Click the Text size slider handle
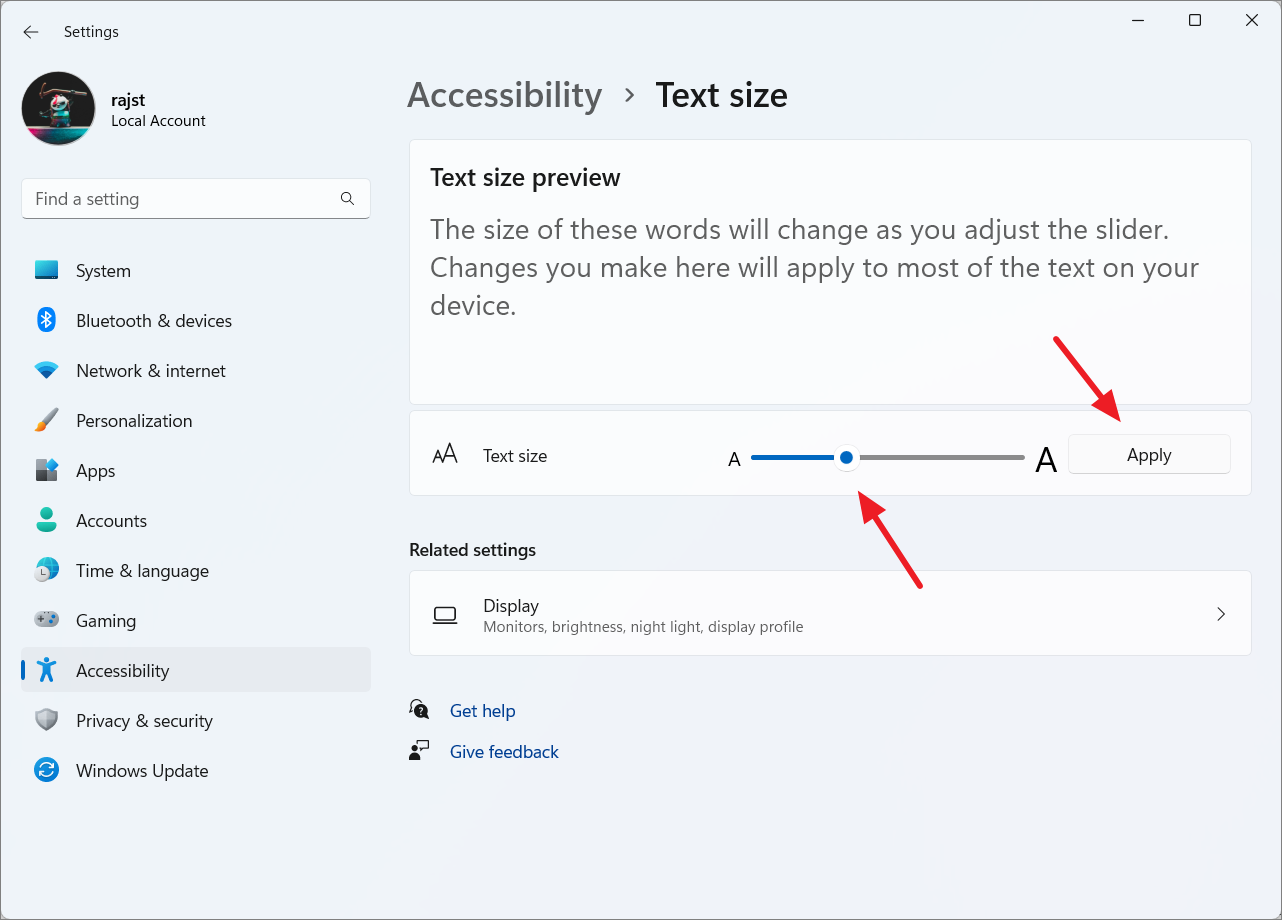Image resolution: width=1282 pixels, height=920 pixels. click(x=847, y=457)
